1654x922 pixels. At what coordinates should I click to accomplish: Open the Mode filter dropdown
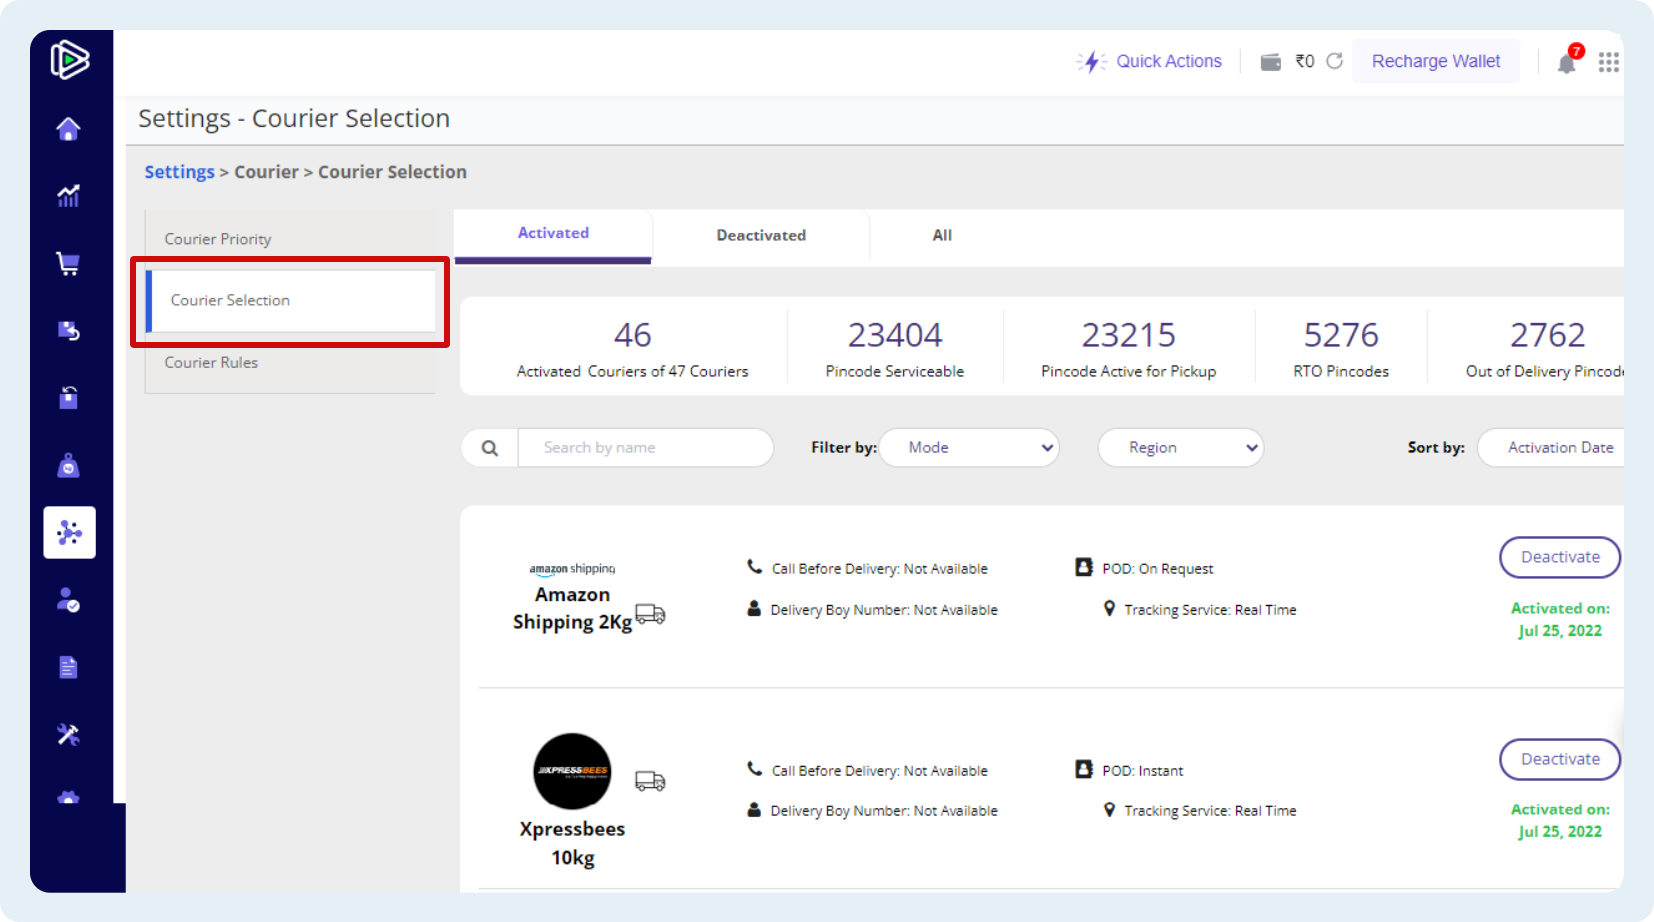(x=969, y=448)
